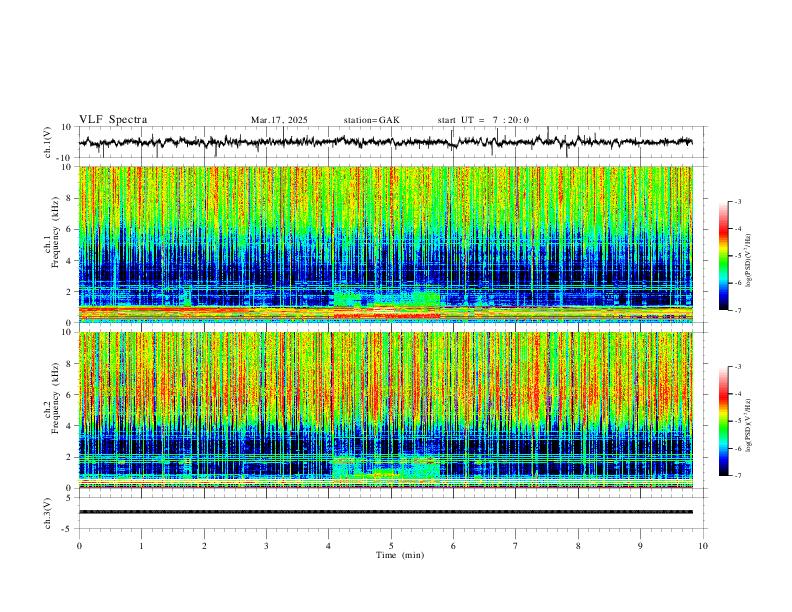Click inside the ch.1 frequency spectrogram
The width and height of the screenshot is (792, 612).
click(386, 244)
